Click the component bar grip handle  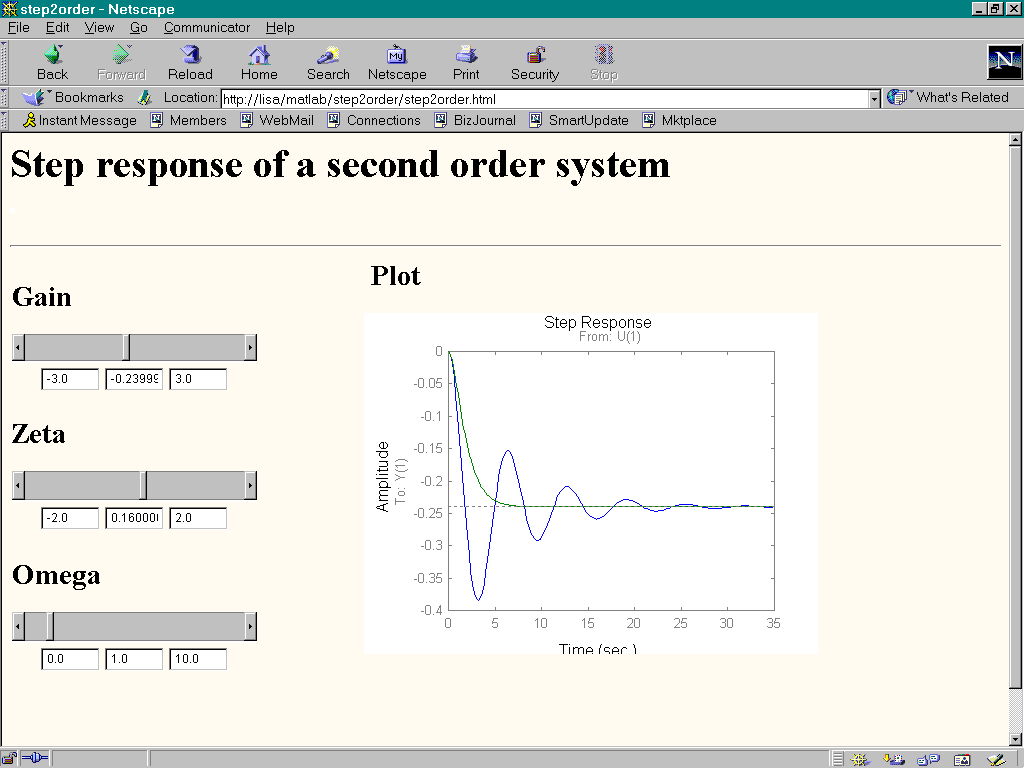[x=838, y=759]
